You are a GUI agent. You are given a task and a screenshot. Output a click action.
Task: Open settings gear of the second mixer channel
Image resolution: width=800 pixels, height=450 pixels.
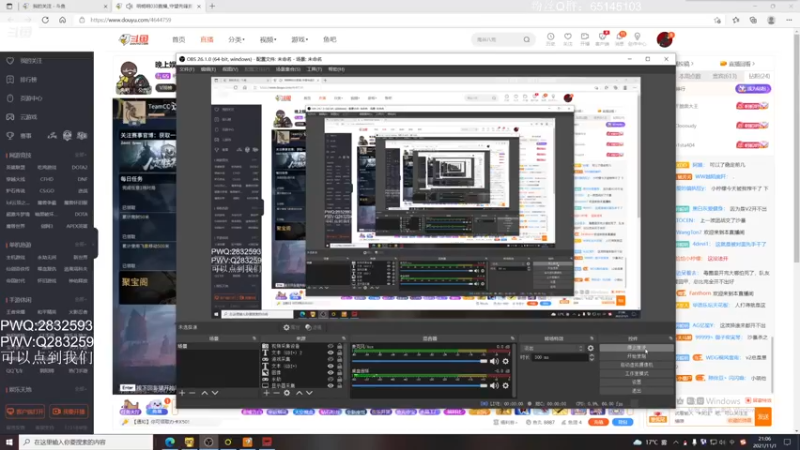506,386
